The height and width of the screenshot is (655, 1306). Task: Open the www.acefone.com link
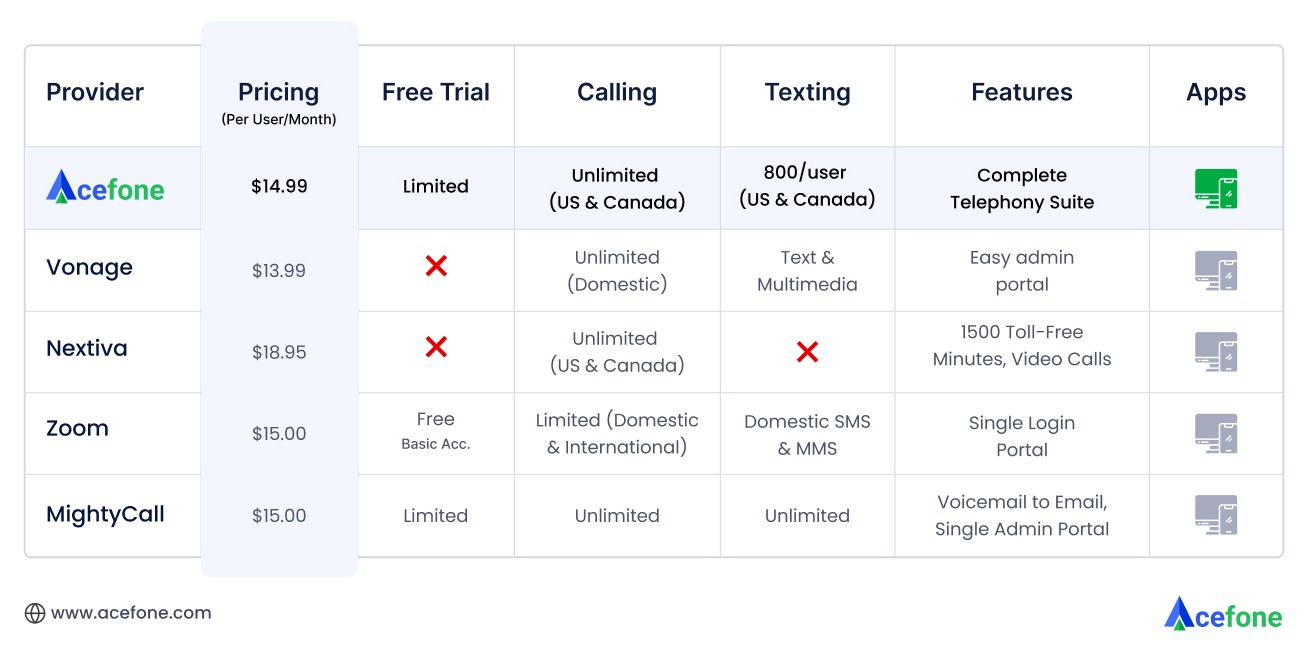pos(131,613)
